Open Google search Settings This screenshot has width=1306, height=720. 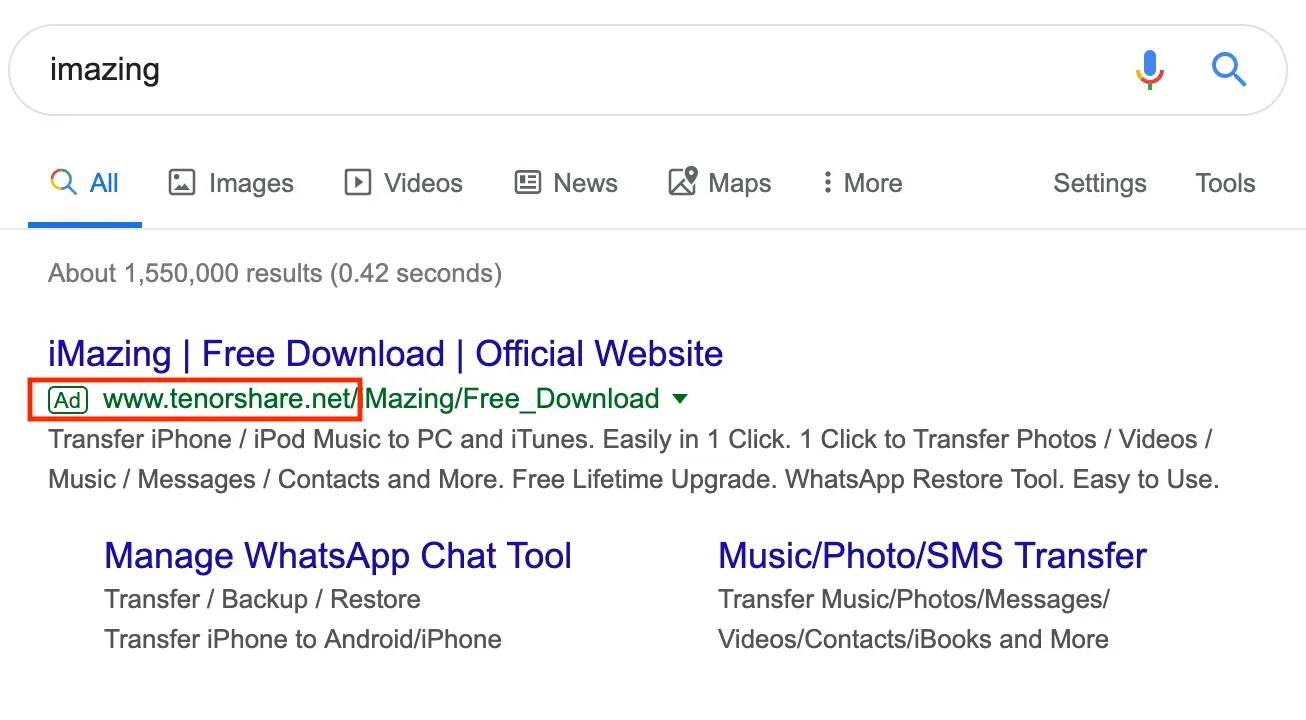point(1099,183)
